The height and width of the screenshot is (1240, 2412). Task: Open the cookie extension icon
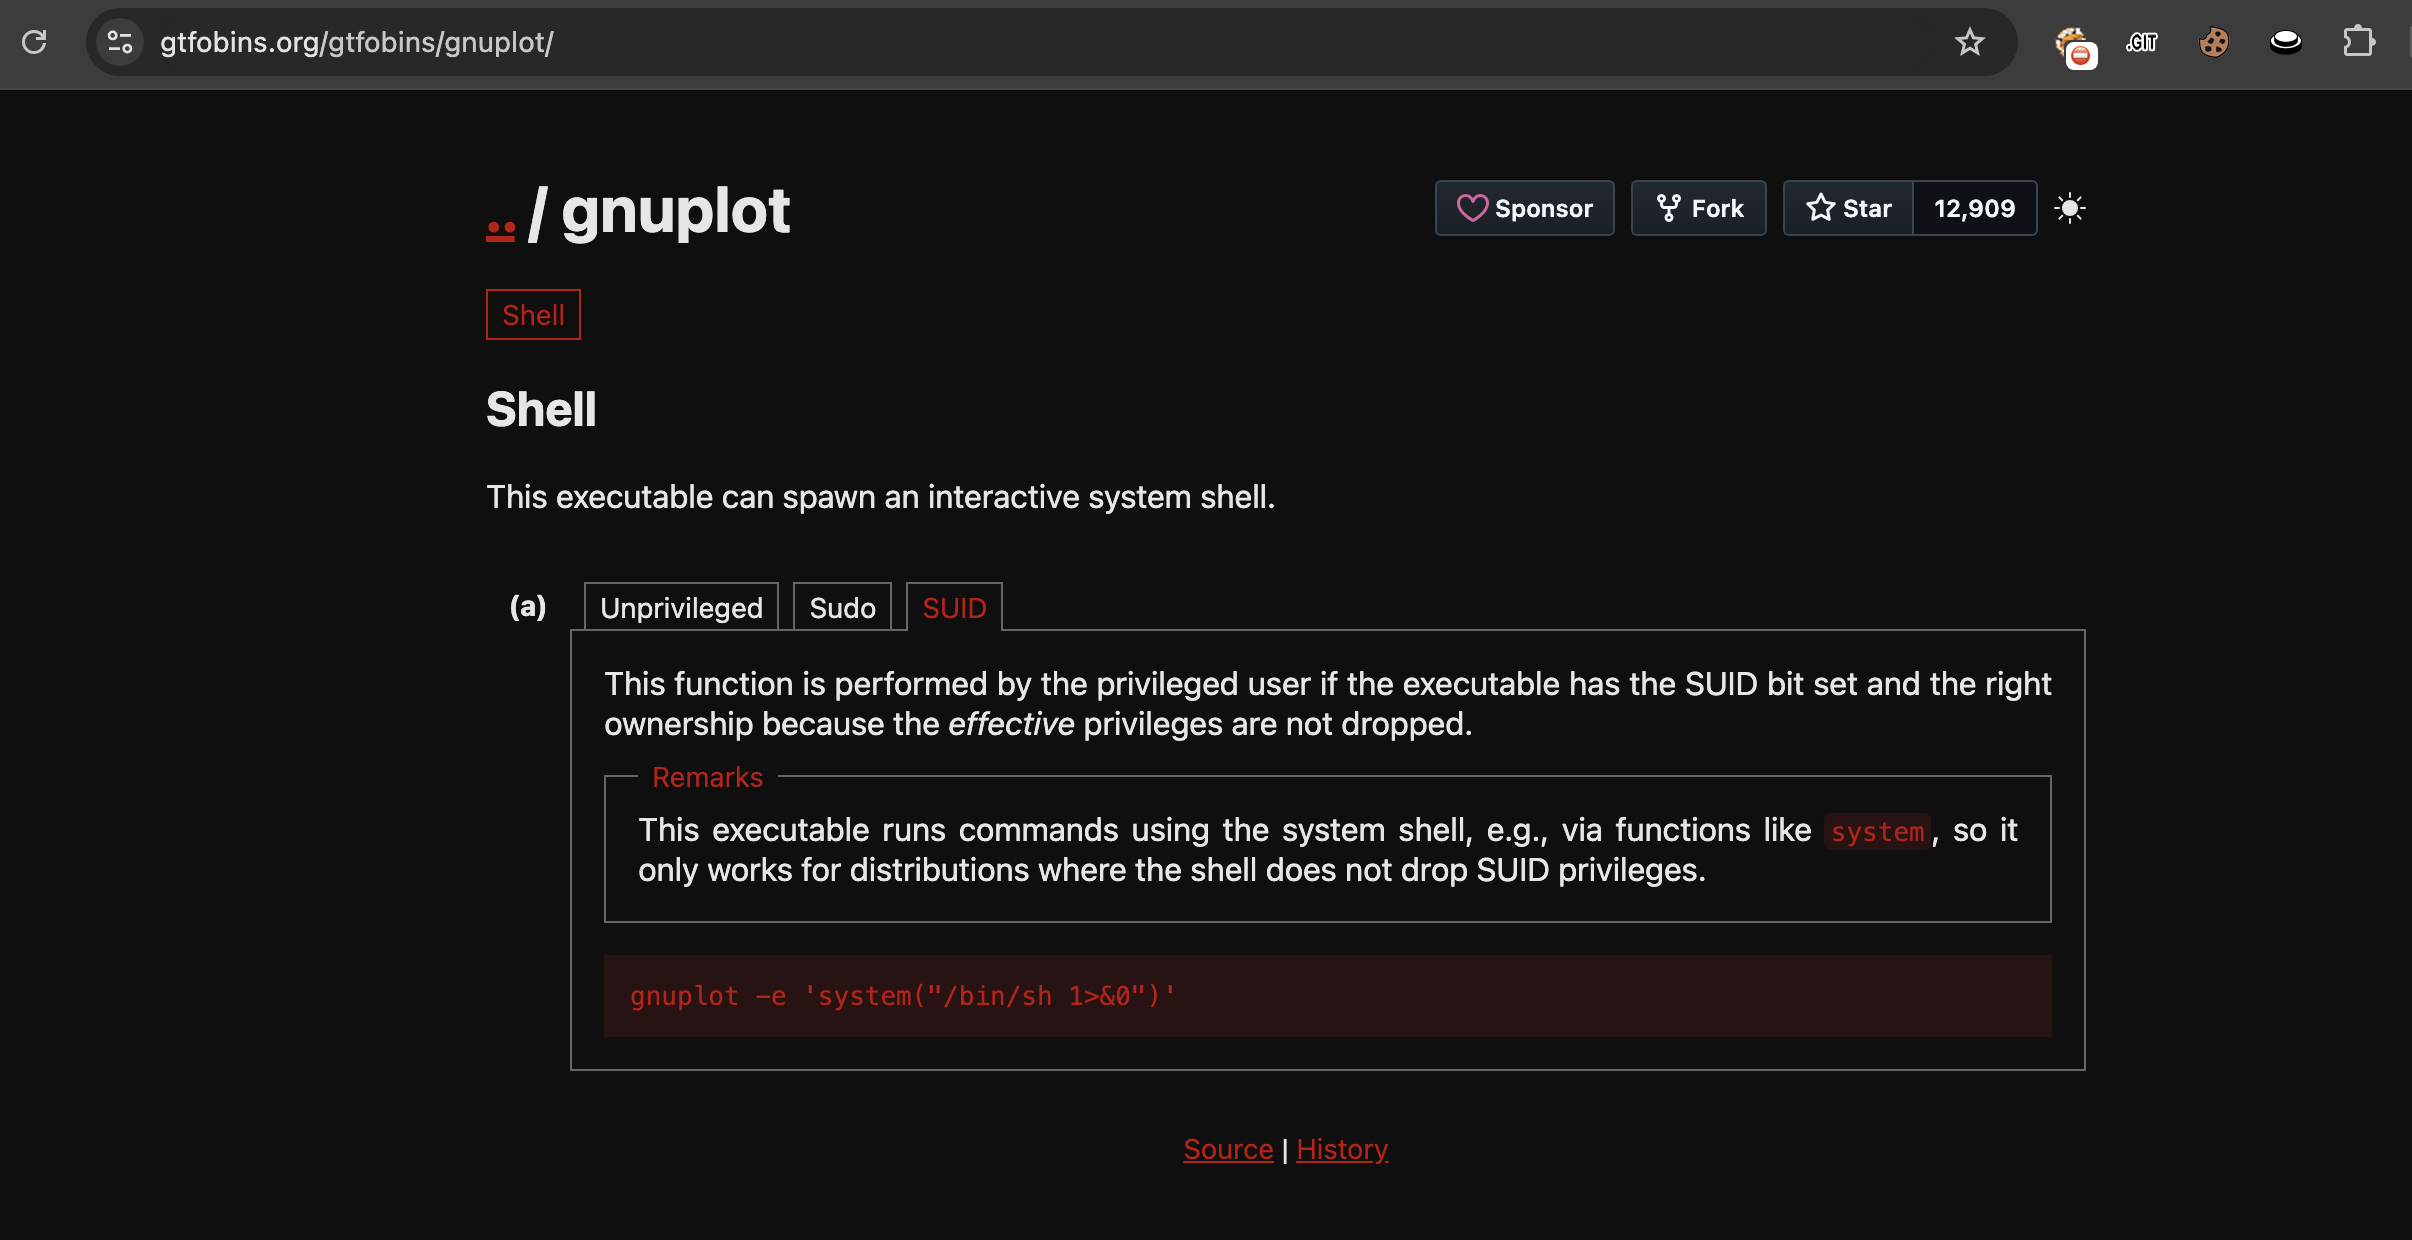(2213, 42)
